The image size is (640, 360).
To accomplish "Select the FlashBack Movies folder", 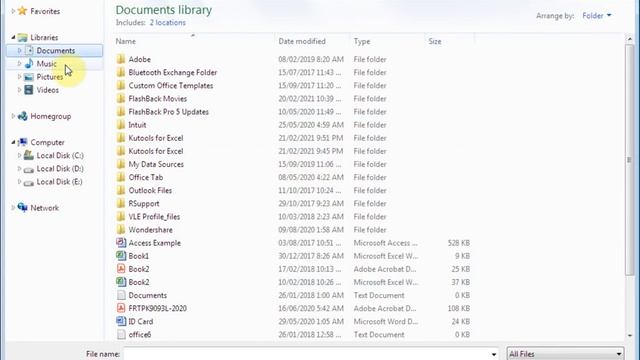I will [x=158, y=98].
